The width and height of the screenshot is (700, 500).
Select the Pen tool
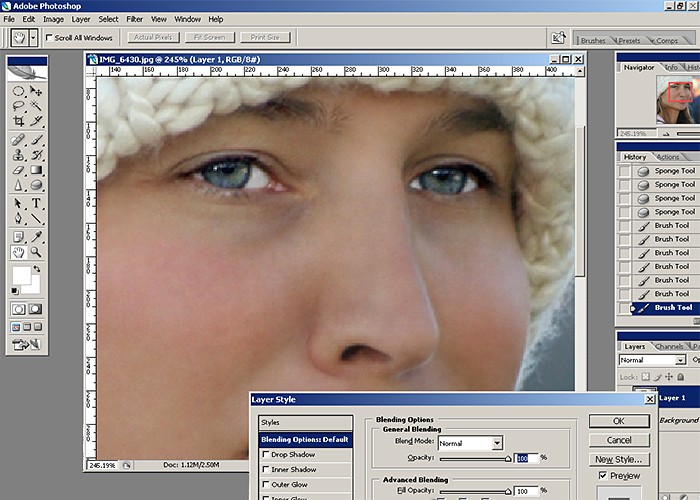click(x=18, y=218)
